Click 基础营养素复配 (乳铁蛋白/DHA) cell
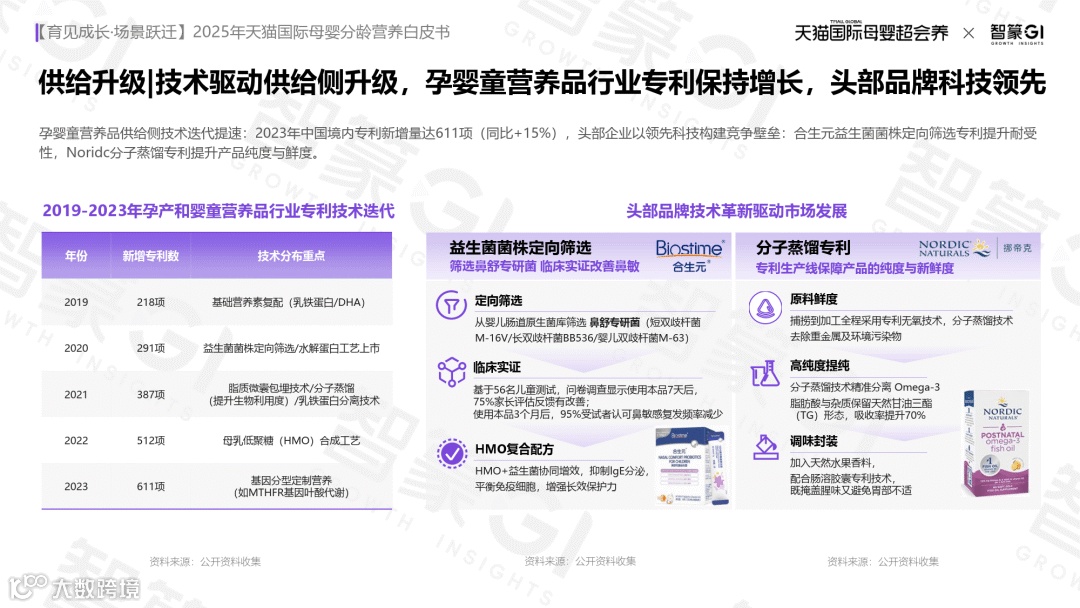This screenshot has height=608, width=1080. click(x=289, y=302)
